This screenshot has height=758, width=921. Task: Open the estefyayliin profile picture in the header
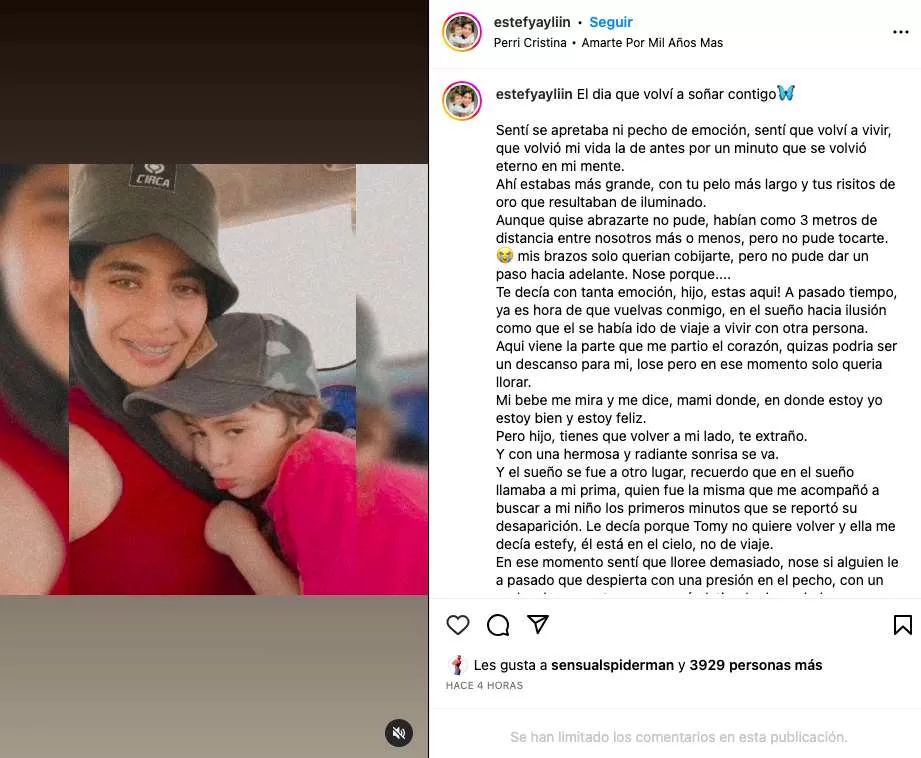[x=462, y=32]
